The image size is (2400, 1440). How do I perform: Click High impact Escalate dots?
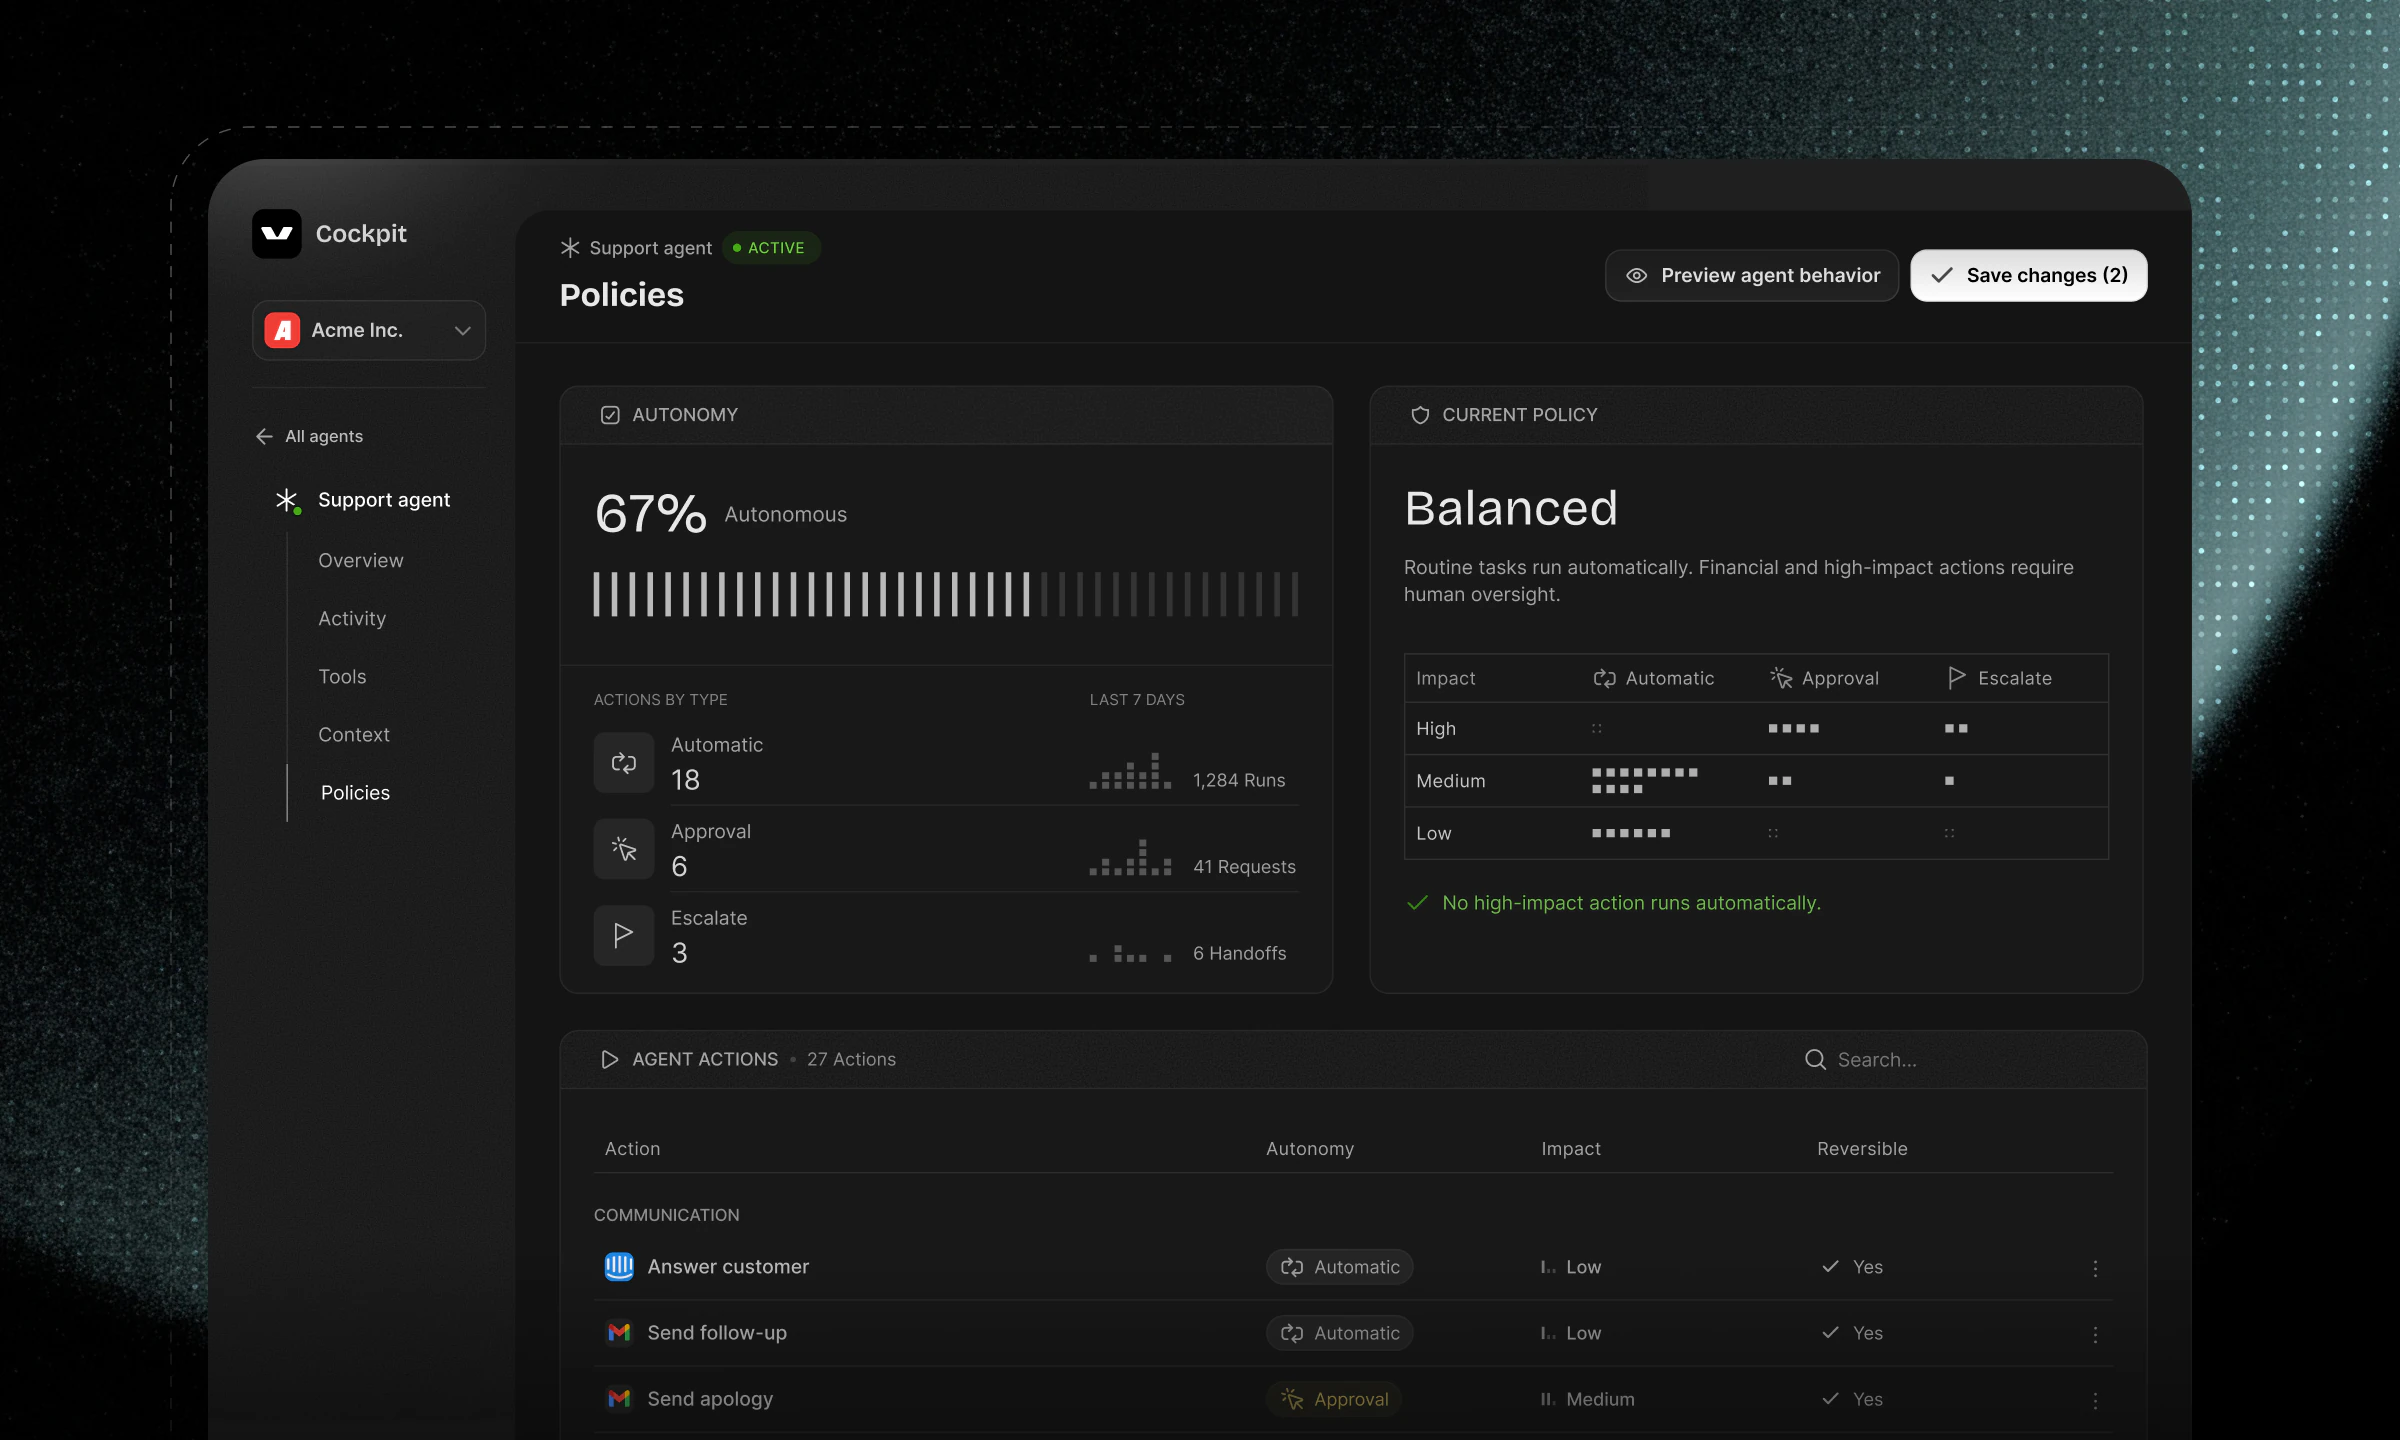pyautogui.click(x=1957, y=729)
